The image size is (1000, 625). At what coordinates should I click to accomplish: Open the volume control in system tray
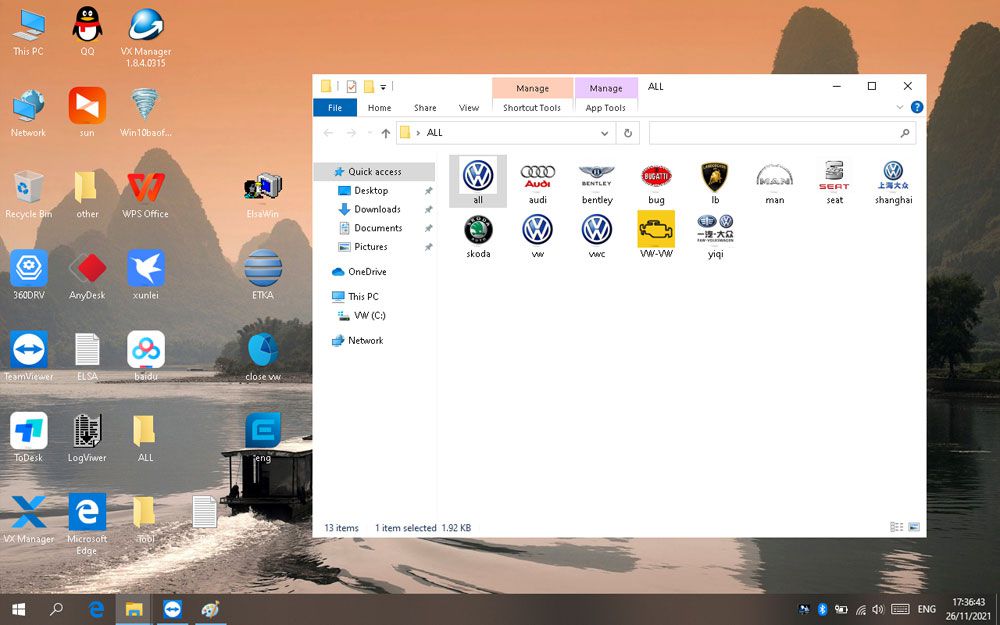pos(878,610)
